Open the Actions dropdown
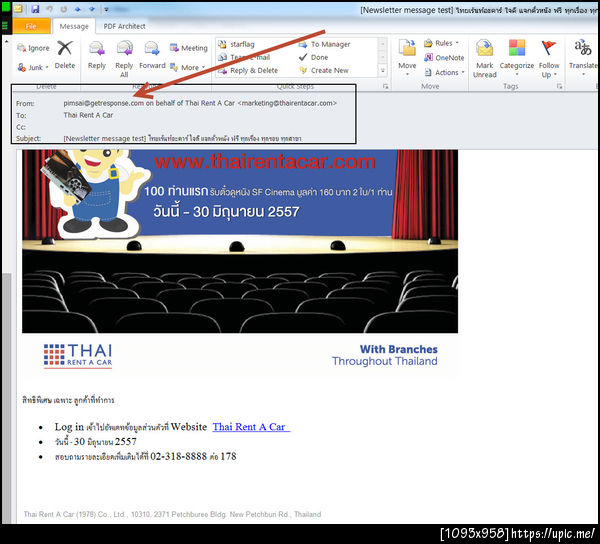The height and width of the screenshot is (544, 600). 444,72
